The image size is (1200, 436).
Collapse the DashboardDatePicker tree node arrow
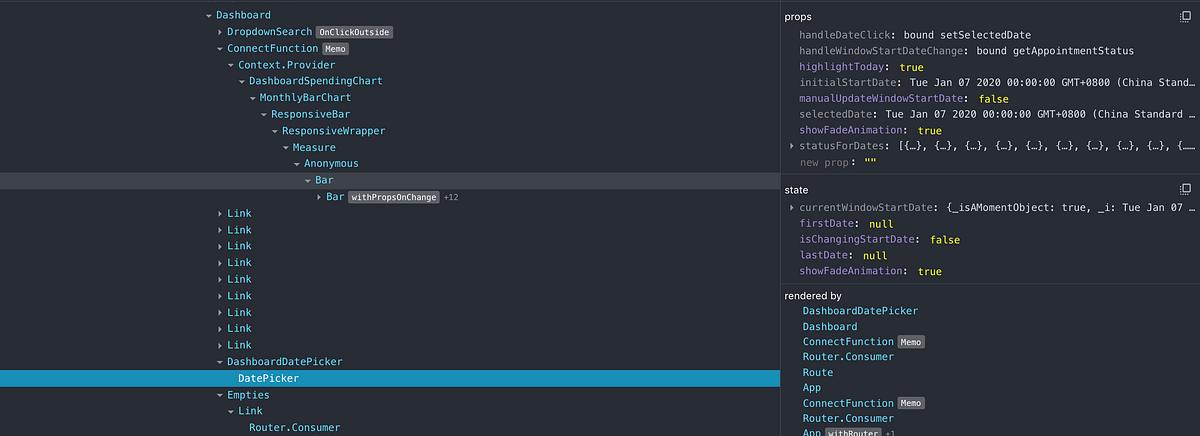coord(219,362)
